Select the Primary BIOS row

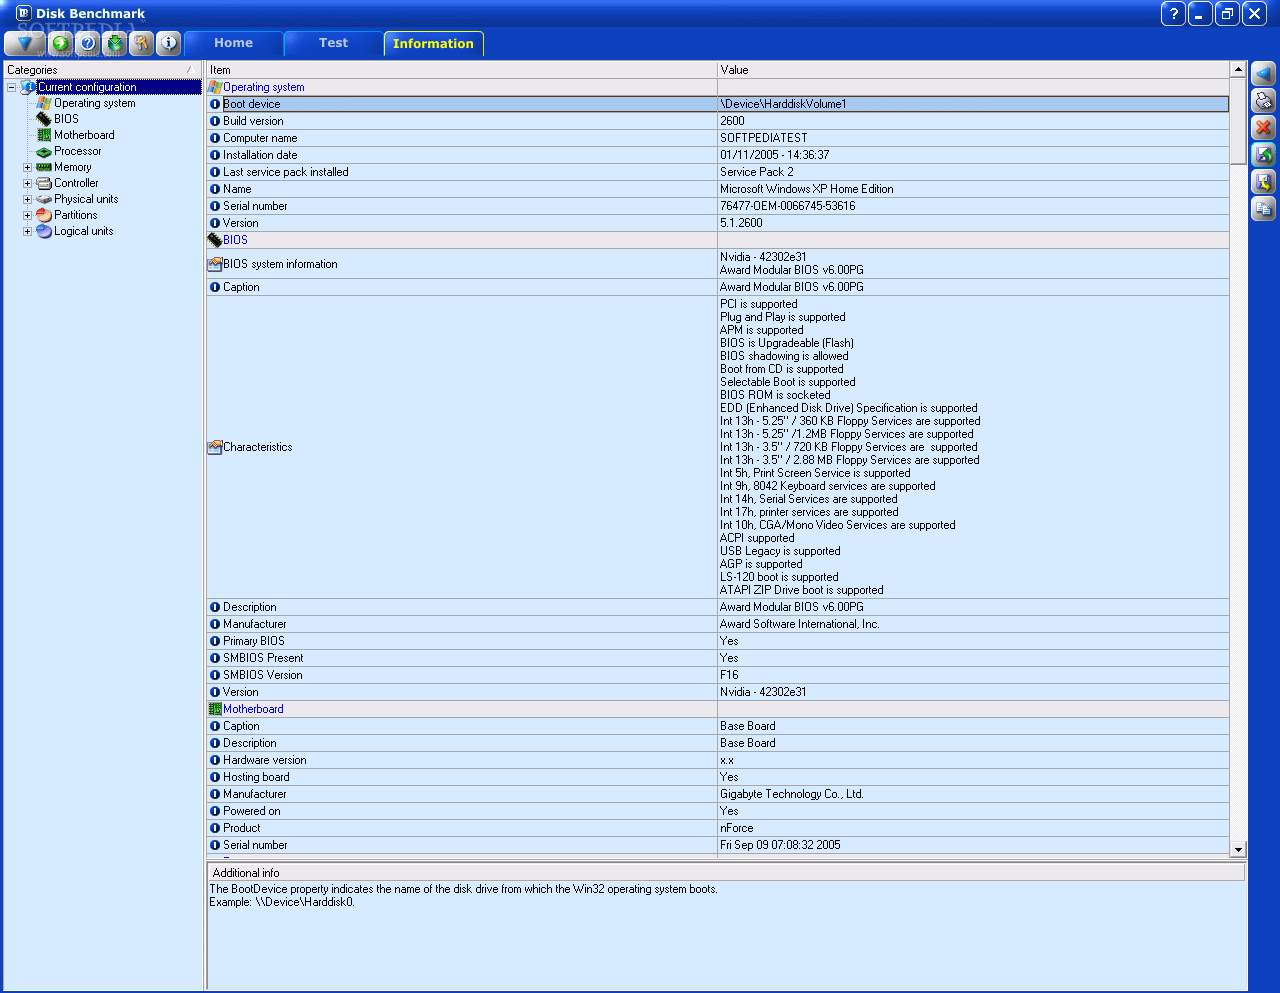point(717,641)
